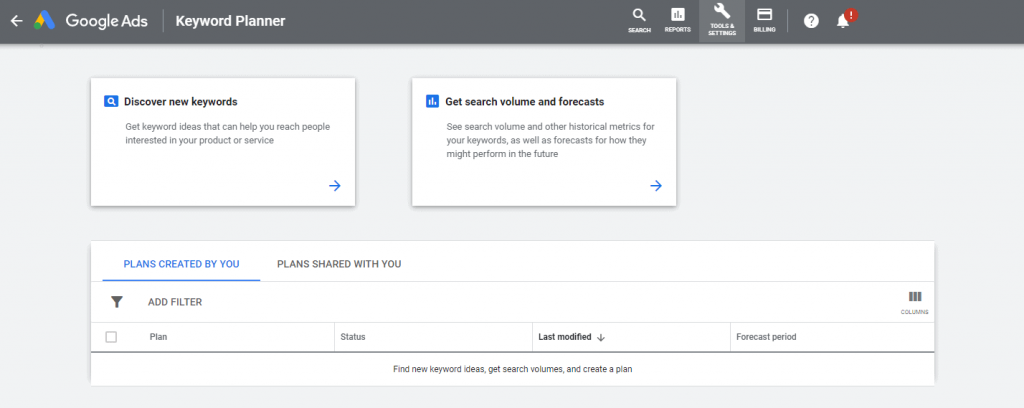Click Add Filter

tap(175, 302)
